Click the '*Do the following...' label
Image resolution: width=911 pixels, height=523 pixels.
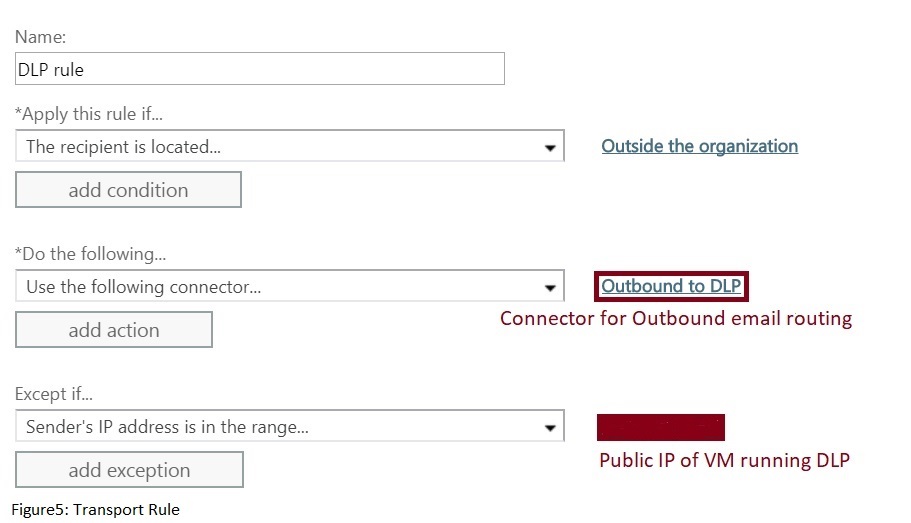[x=90, y=254]
